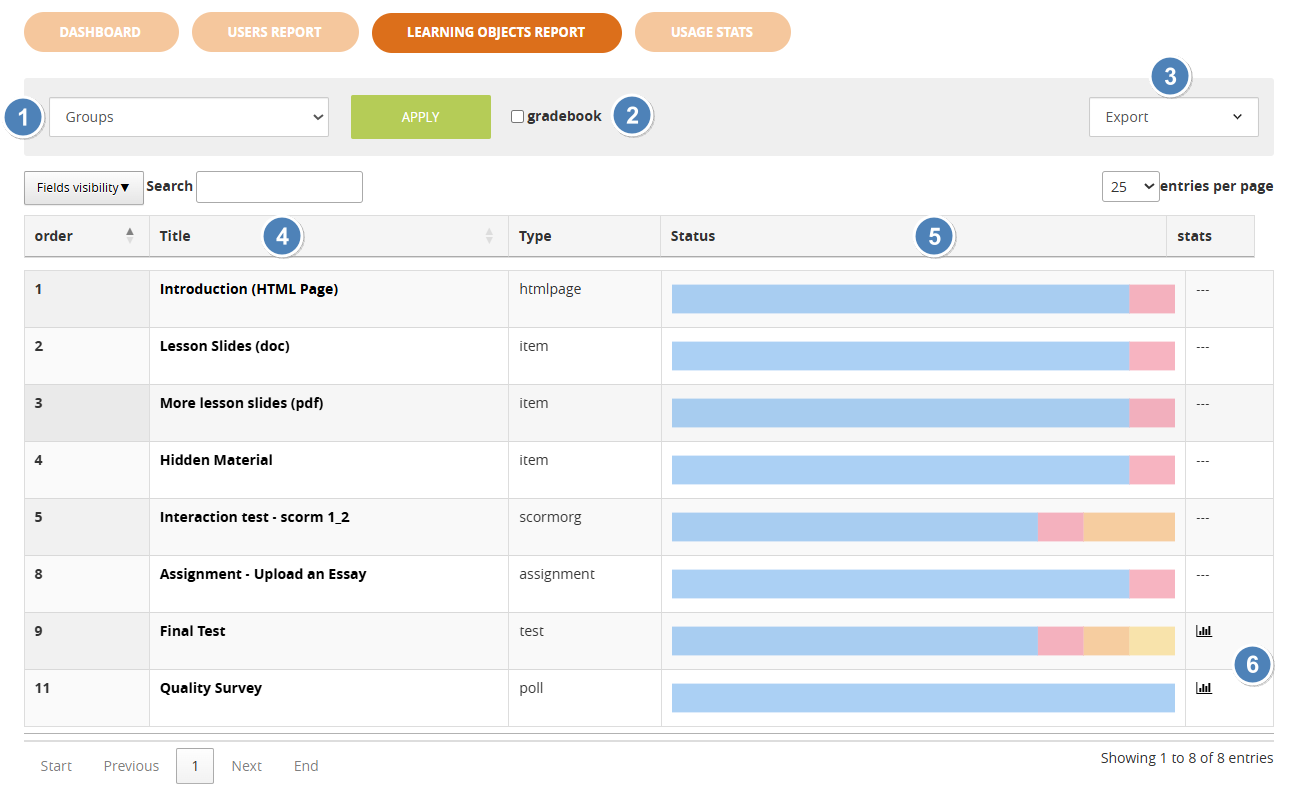Click the order column sort arrows

(129, 236)
